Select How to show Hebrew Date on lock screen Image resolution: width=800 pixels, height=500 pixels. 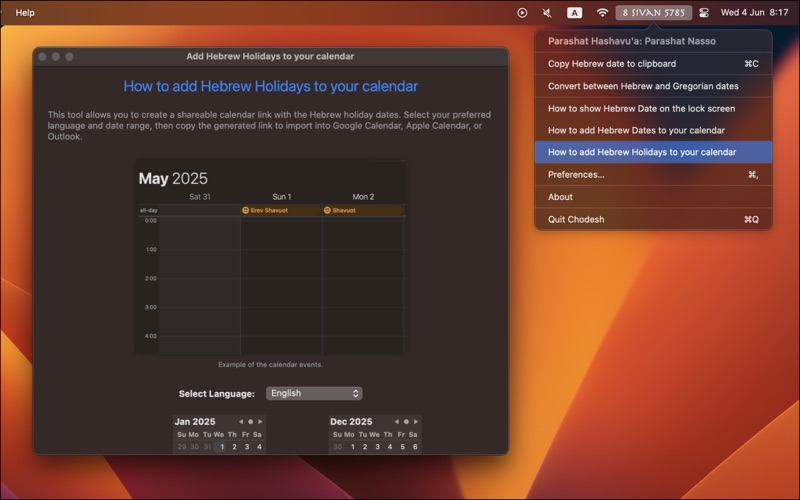[x=653, y=109]
